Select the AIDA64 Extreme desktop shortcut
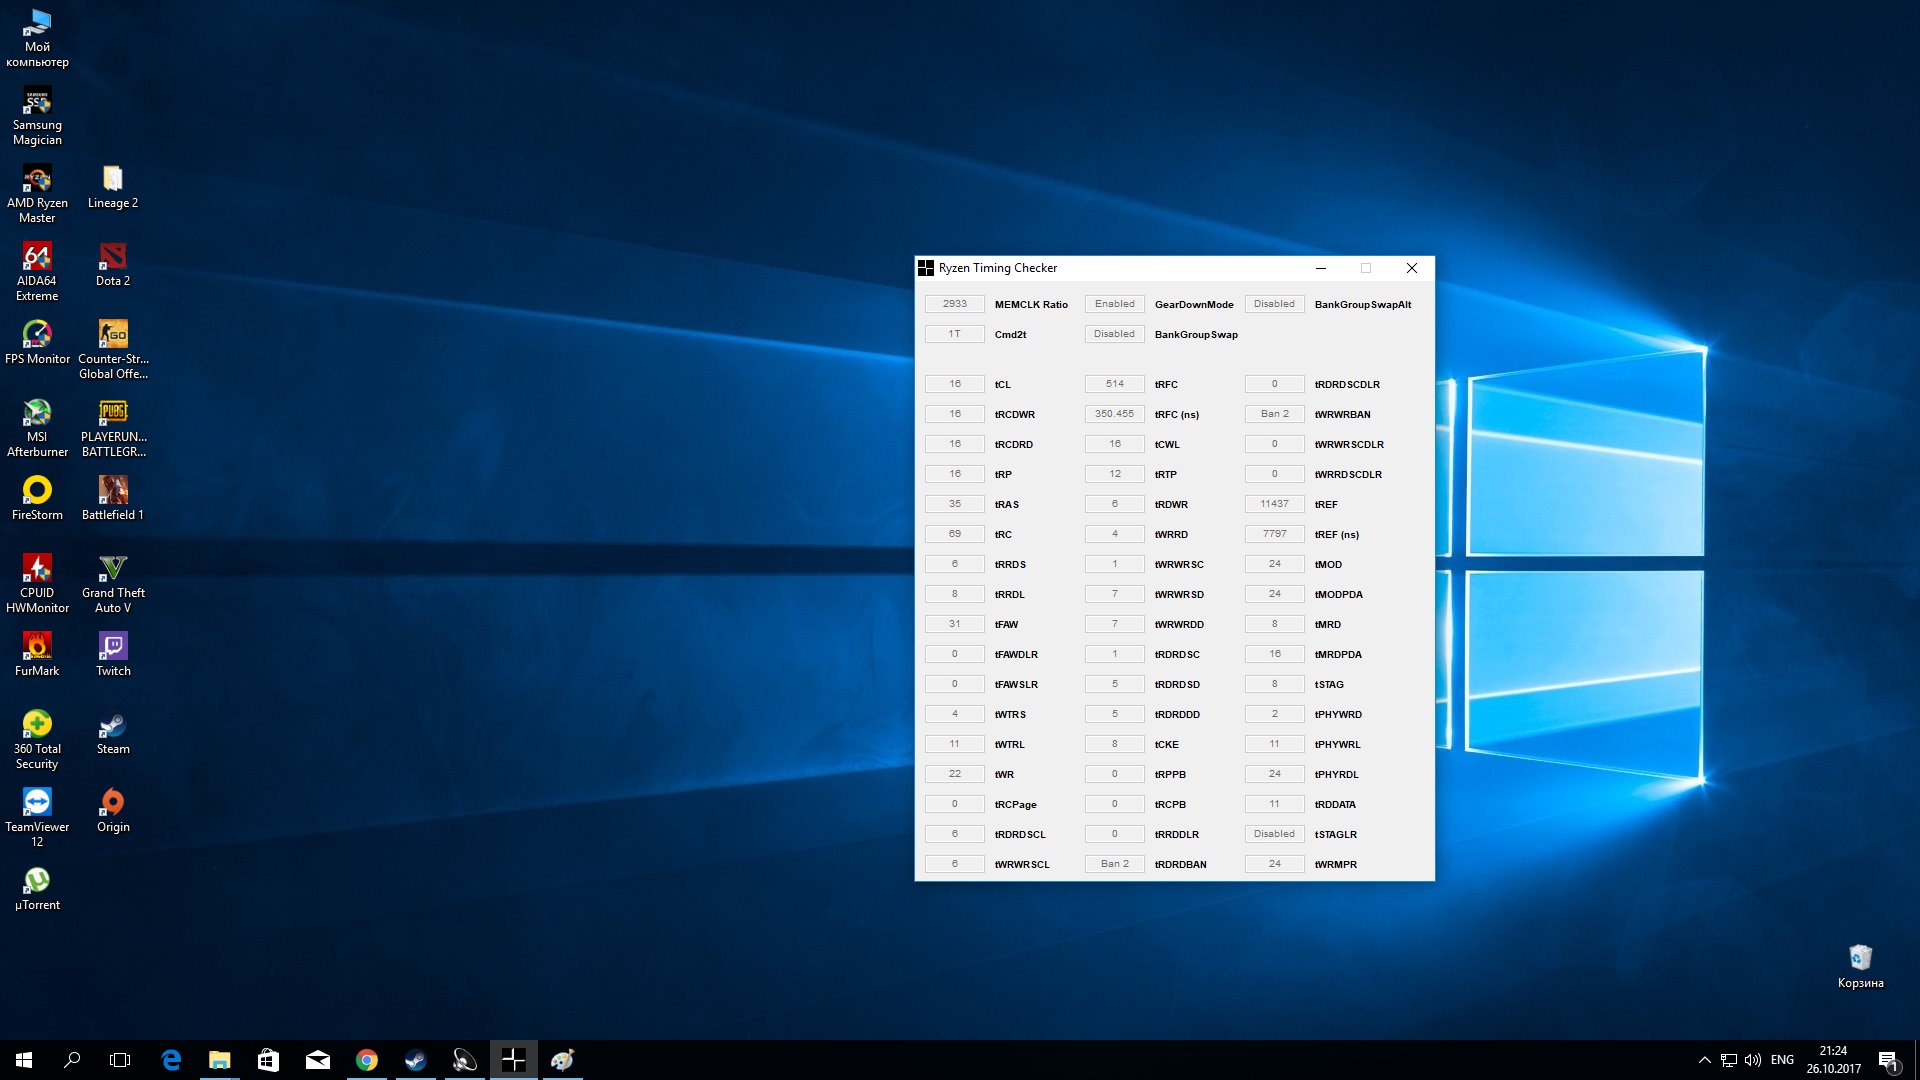Viewport: 1920px width, 1080px height. [37, 258]
